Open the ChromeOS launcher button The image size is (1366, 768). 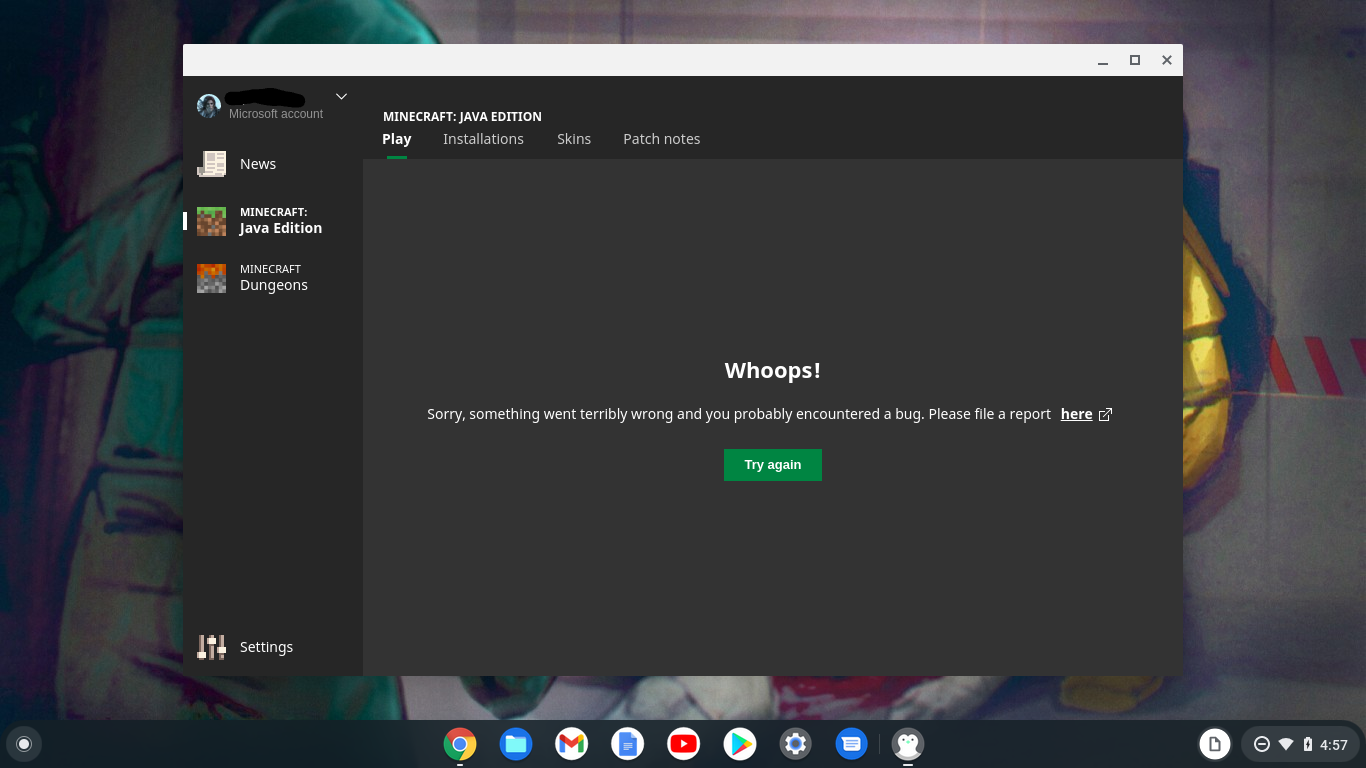coord(24,744)
